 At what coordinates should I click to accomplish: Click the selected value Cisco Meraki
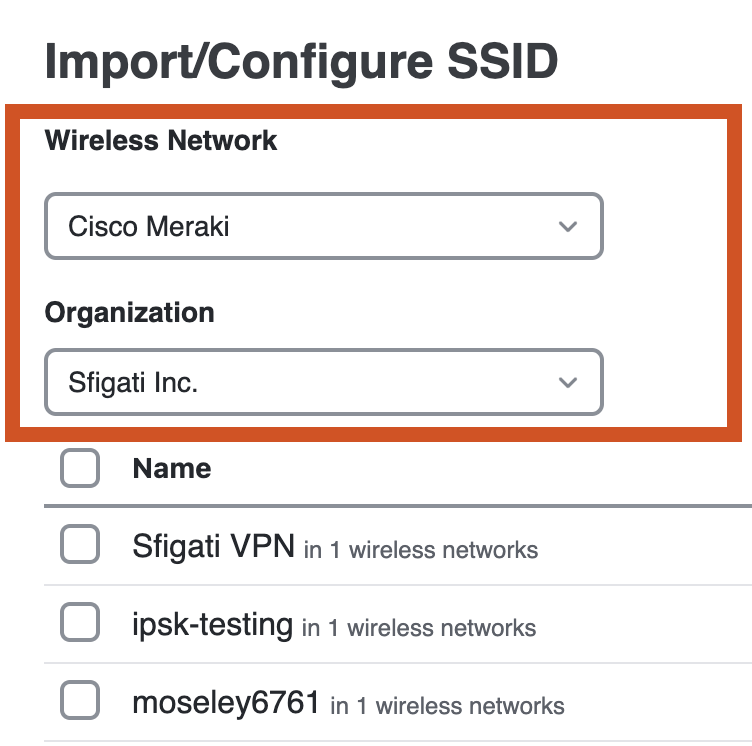tap(149, 227)
